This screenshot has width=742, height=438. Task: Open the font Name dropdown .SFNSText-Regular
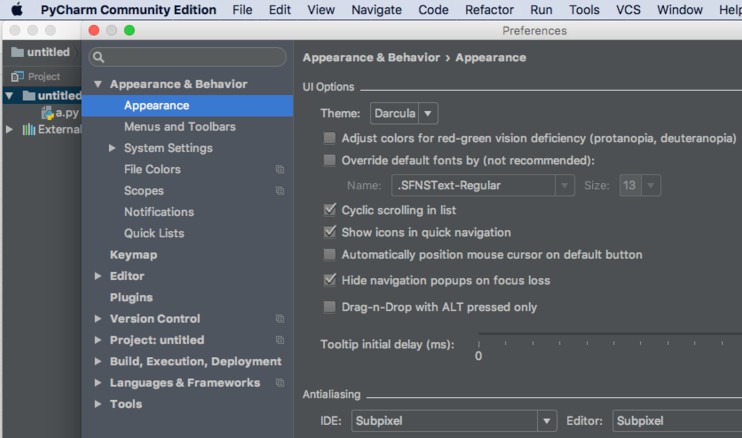[x=483, y=185]
